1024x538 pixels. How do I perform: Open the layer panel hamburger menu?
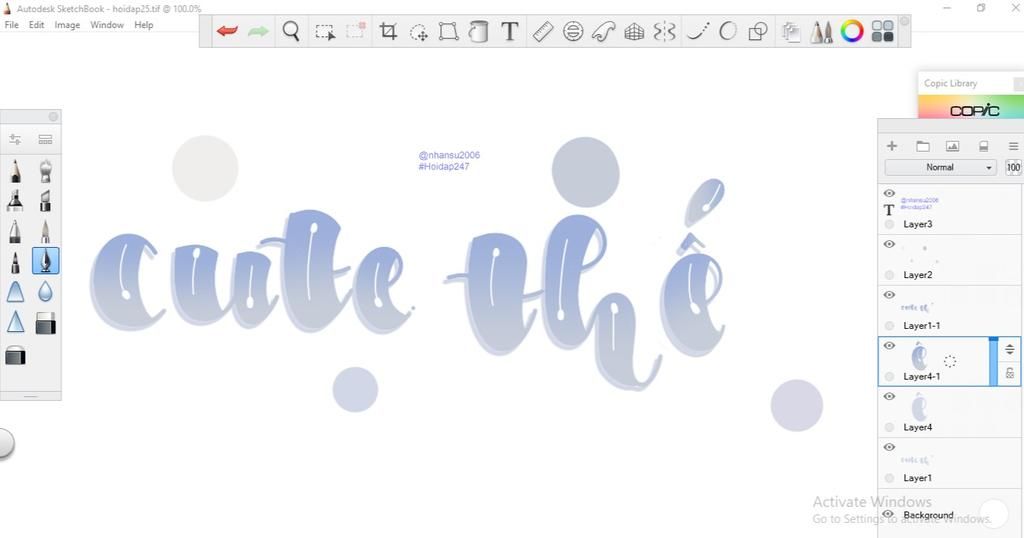pyautogui.click(x=1013, y=146)
